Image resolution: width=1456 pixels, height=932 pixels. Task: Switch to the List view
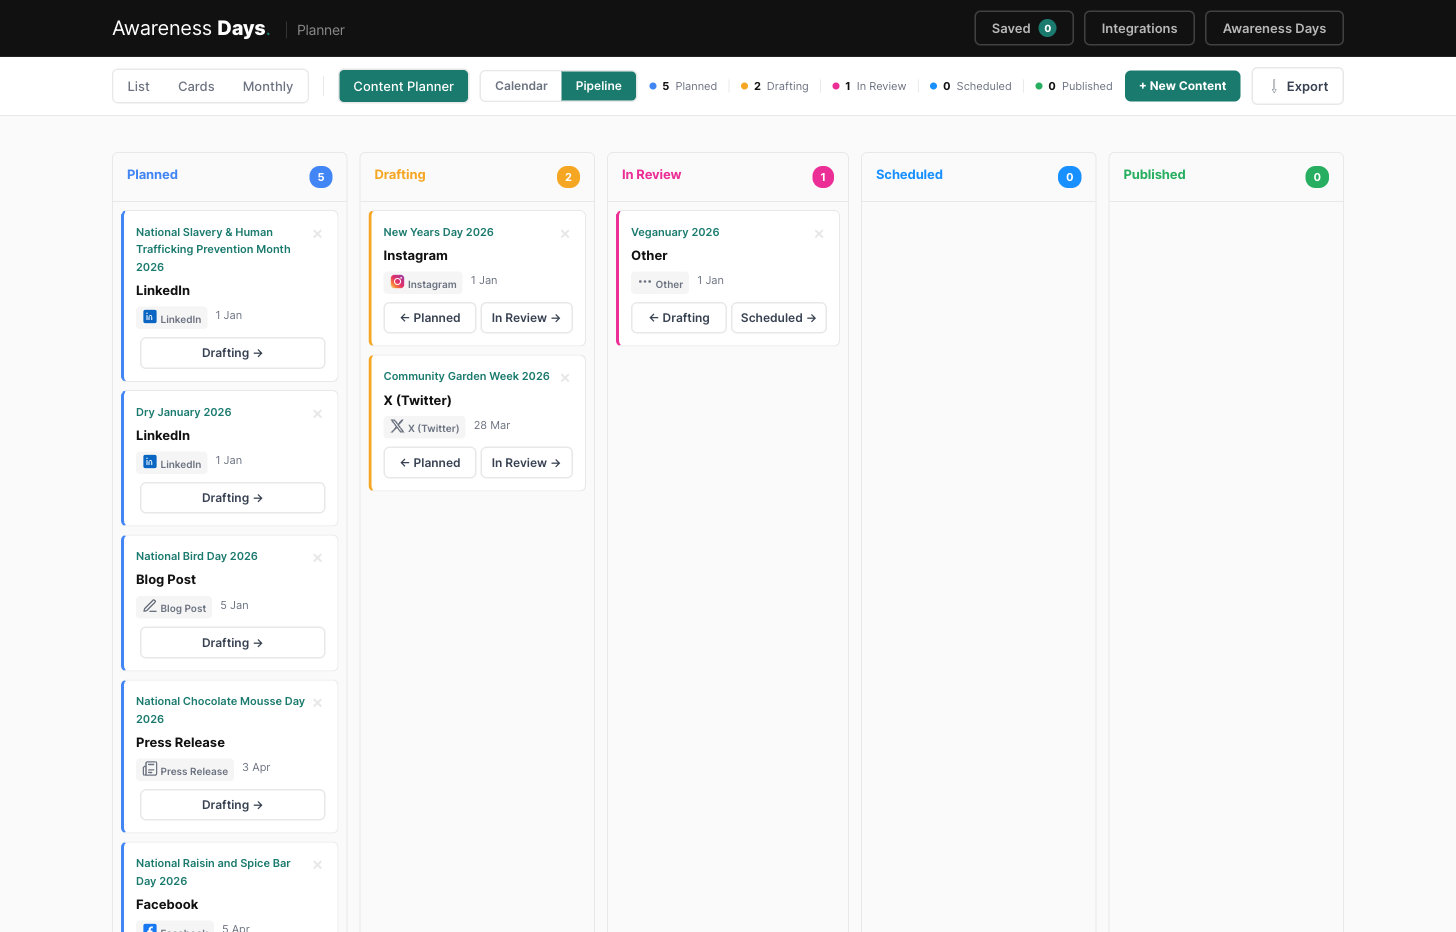pyautogui.click(x=138, y=86)
